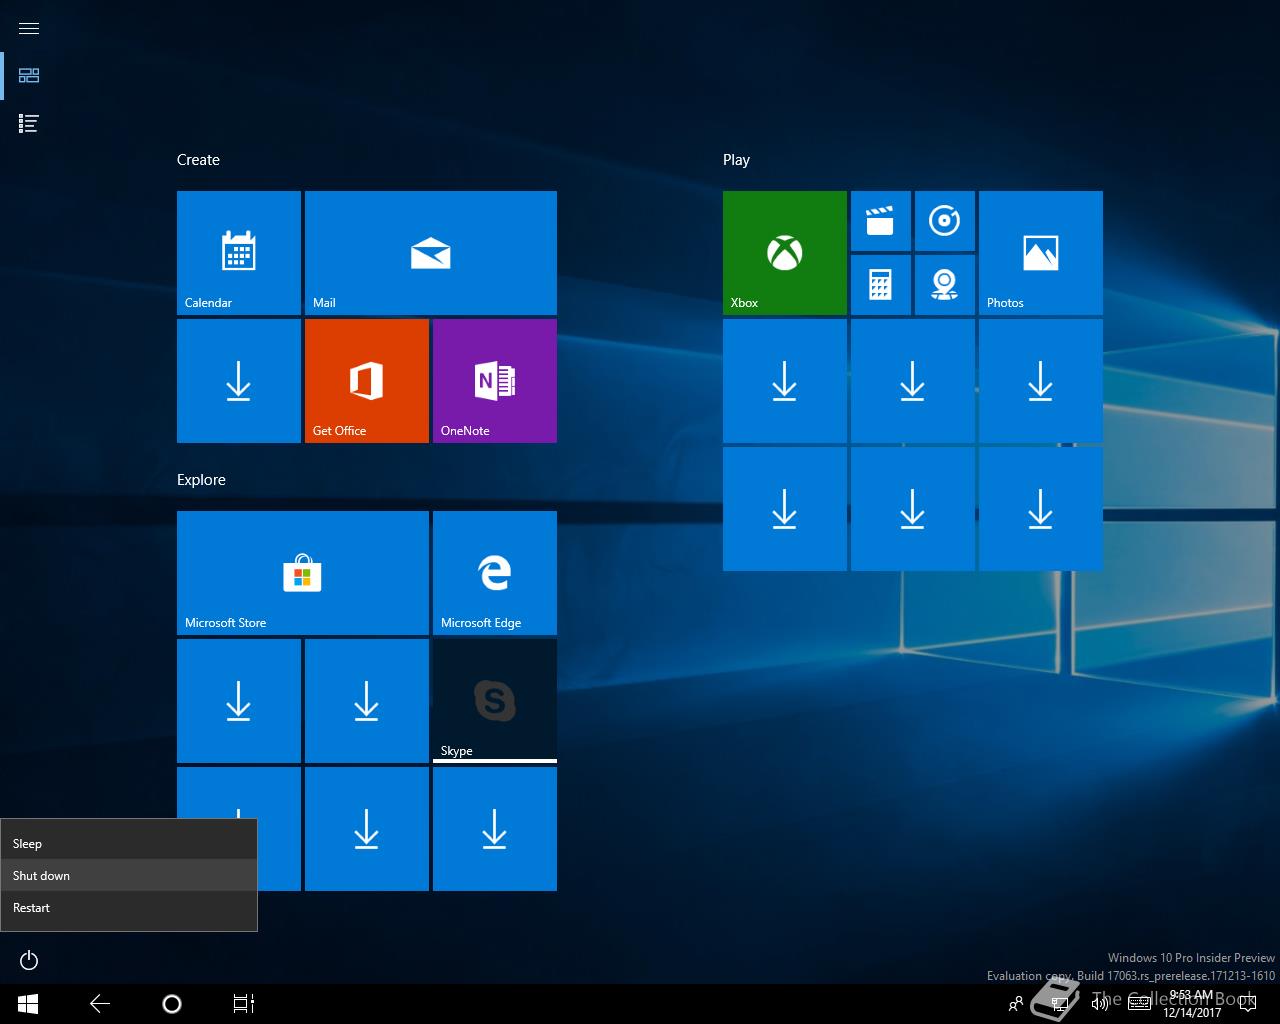1280x1024 pixels.
Task: Click the Play group header
Action: pos(736,160)
